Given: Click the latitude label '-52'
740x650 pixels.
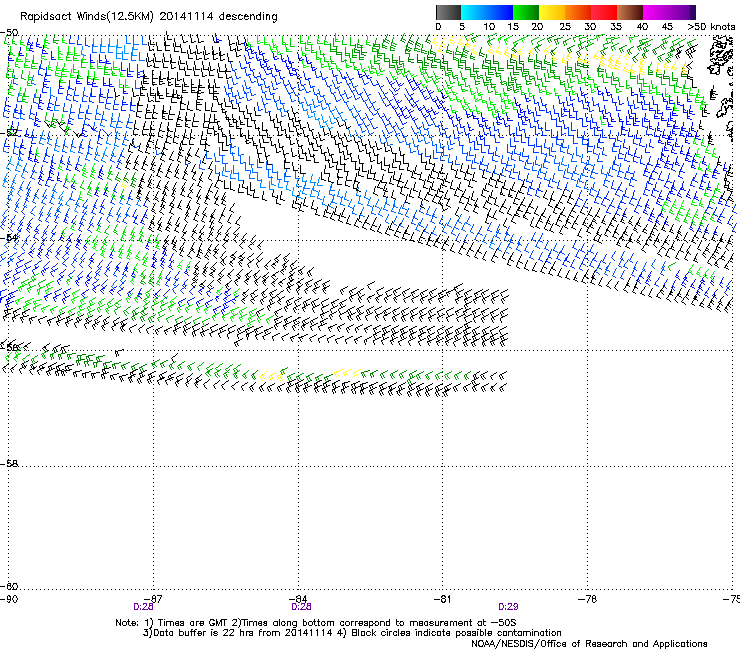Looking at the screenshot, I should click(9, 133).
